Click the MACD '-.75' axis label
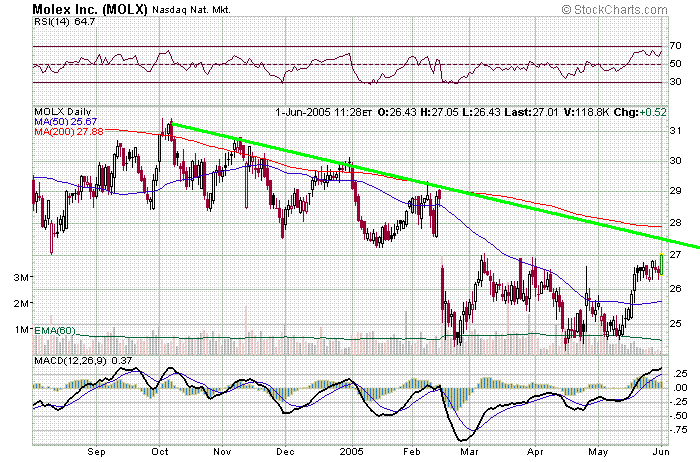The height and width of the screenshot is (462, 700). tap(679, 430)
